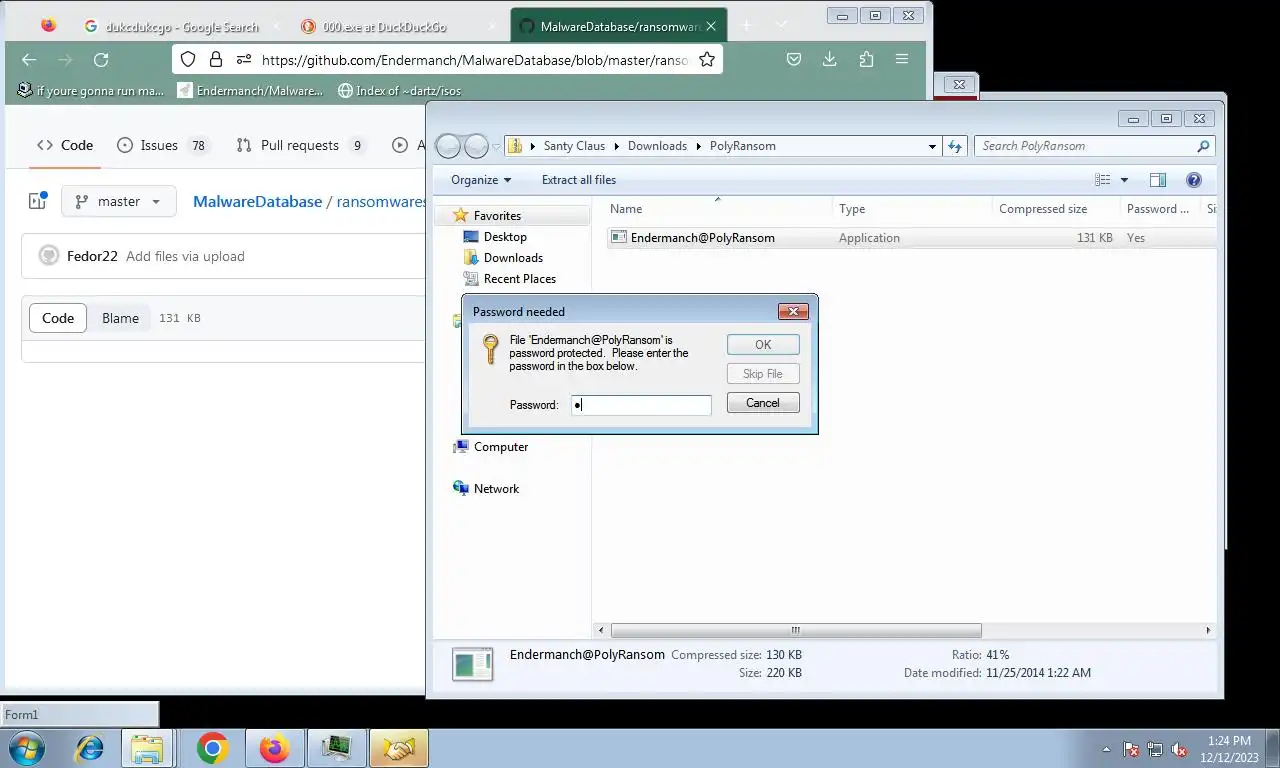Switch to 000.exe at DuckDuckGo tab
1280x768 pixels.
tap(385, 27)
